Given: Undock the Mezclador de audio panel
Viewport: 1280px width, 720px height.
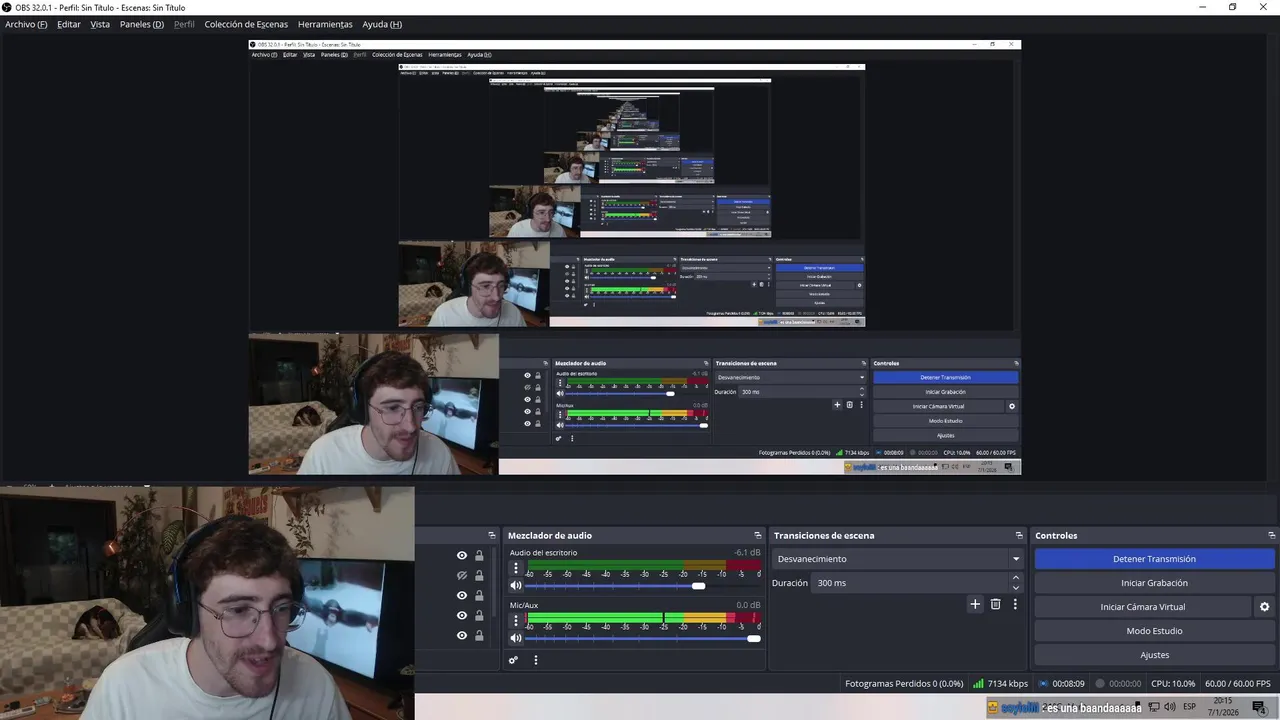Looking at the screenshot, I should (757, 536).
